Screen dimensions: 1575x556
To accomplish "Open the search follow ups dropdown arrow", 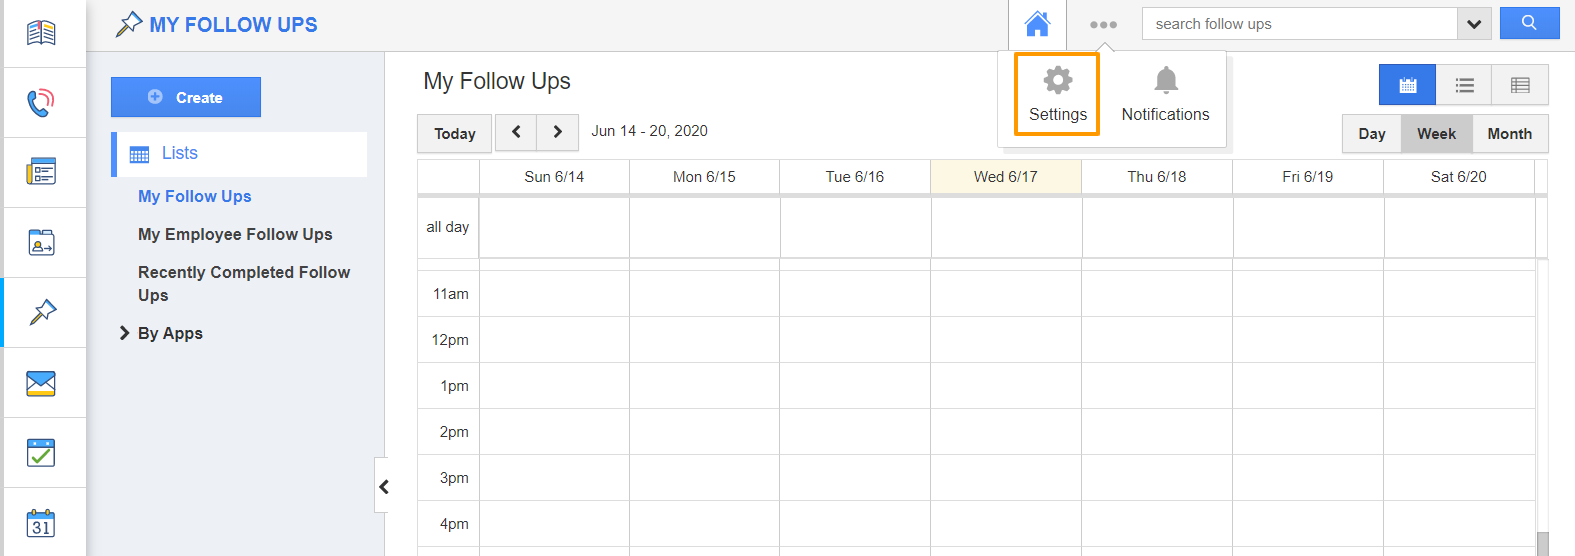I will 1474,24.
